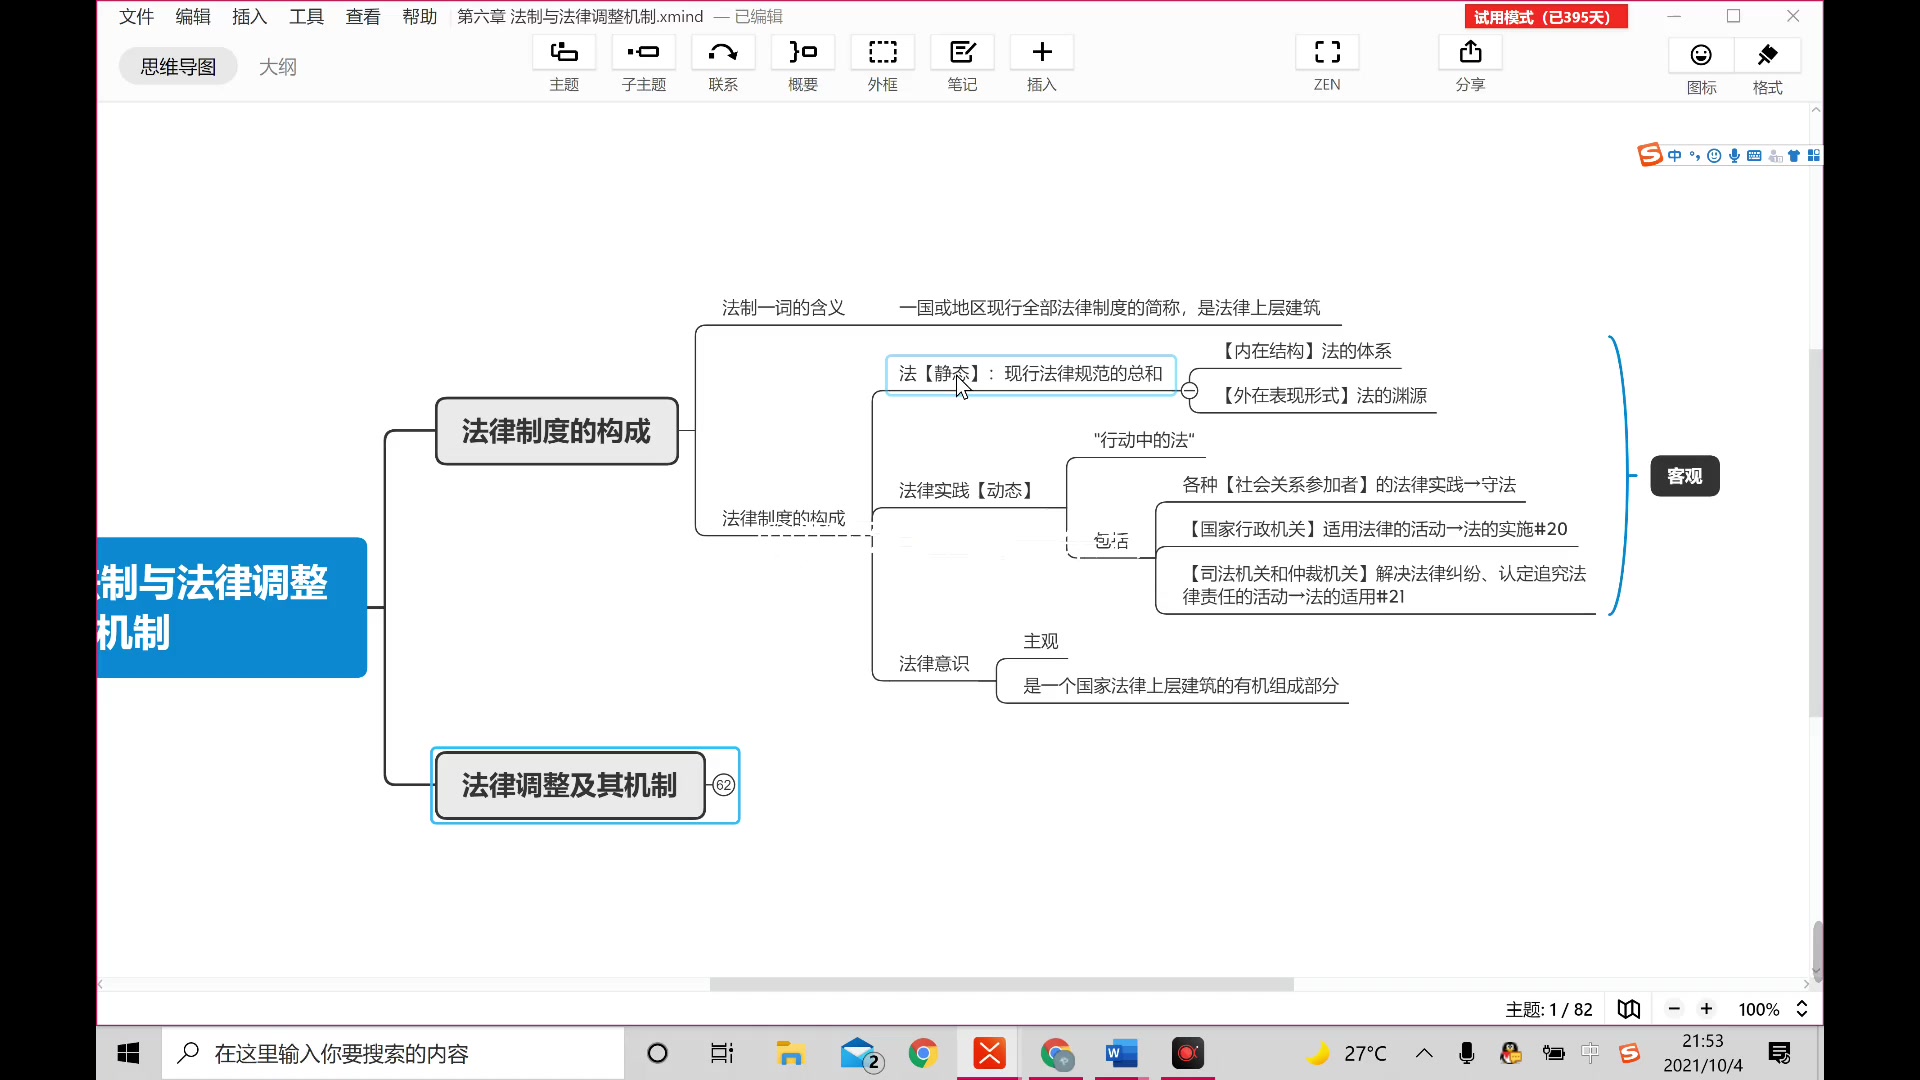Click Windows search input box

pos(393,1053)
